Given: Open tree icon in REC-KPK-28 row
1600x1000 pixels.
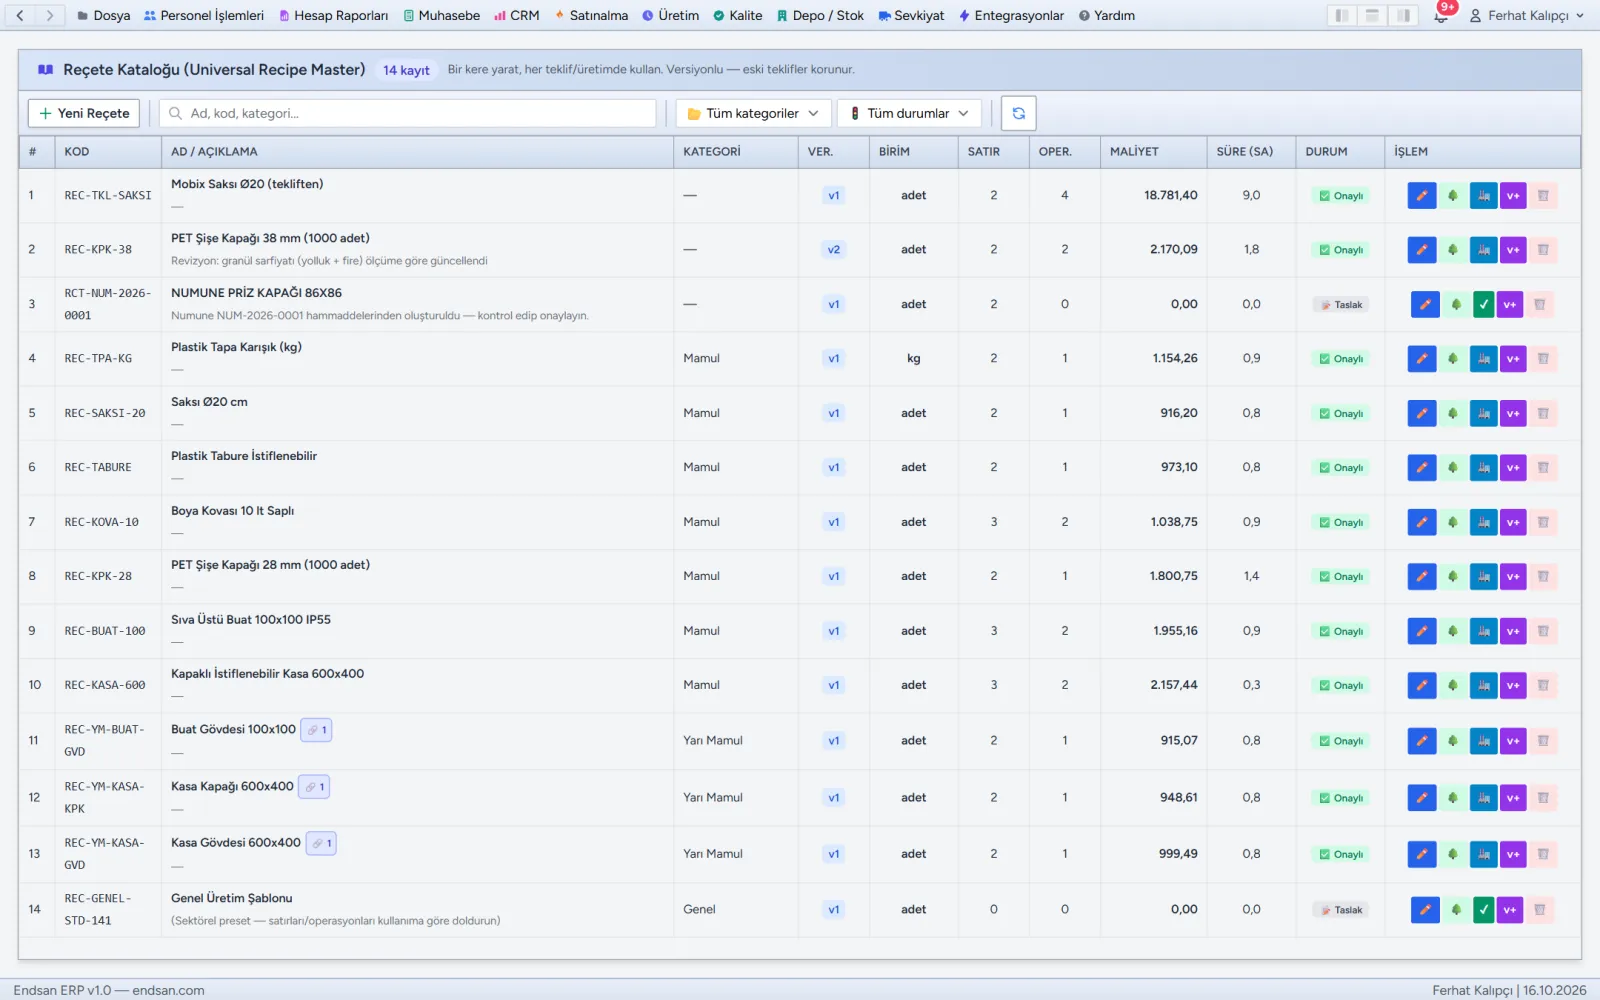Looking at the screenshot, I should click(x=1453, y=577).
